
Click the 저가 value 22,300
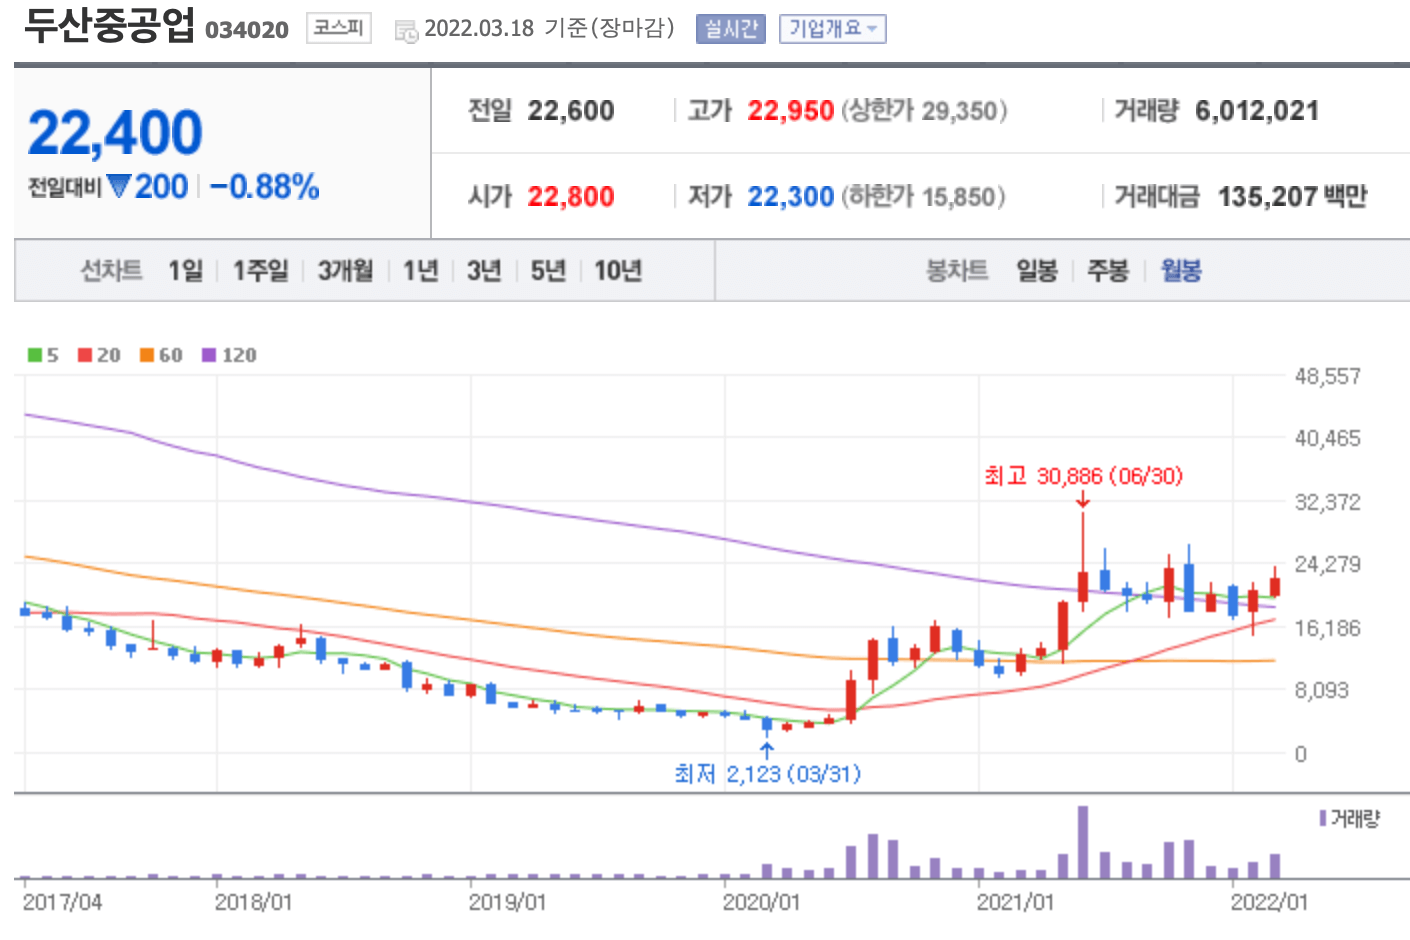(x=791, y=197)
